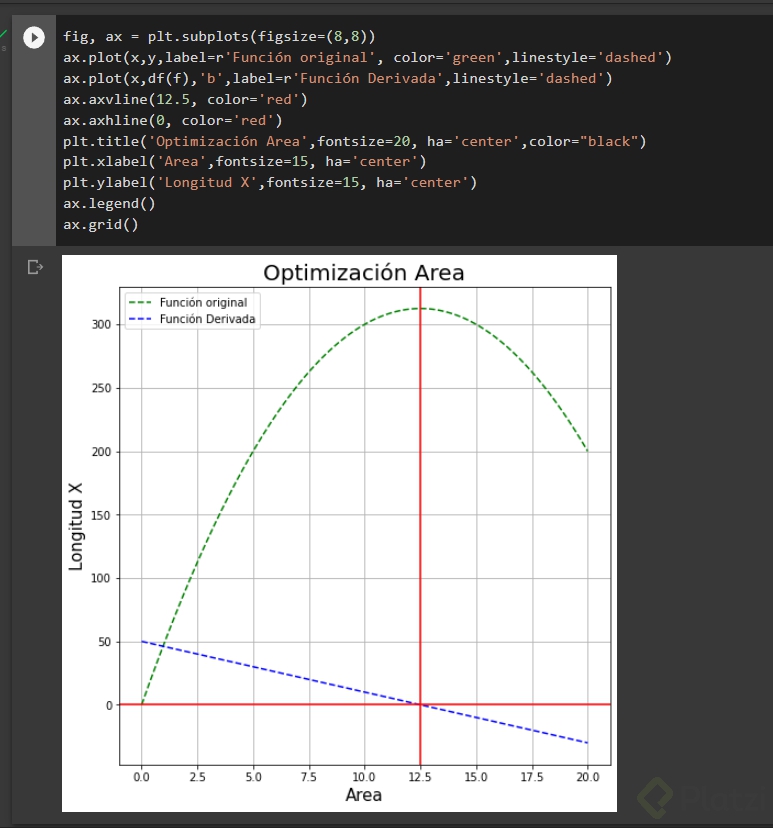Click the y-axis tick label 150
The height and width of the screenshot is (828, 773).
tap(101, 515)
